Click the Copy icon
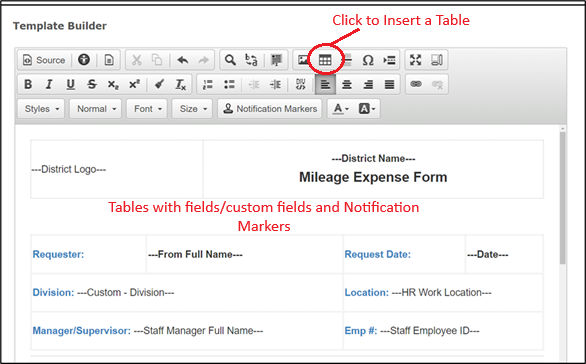 (157, 60)
